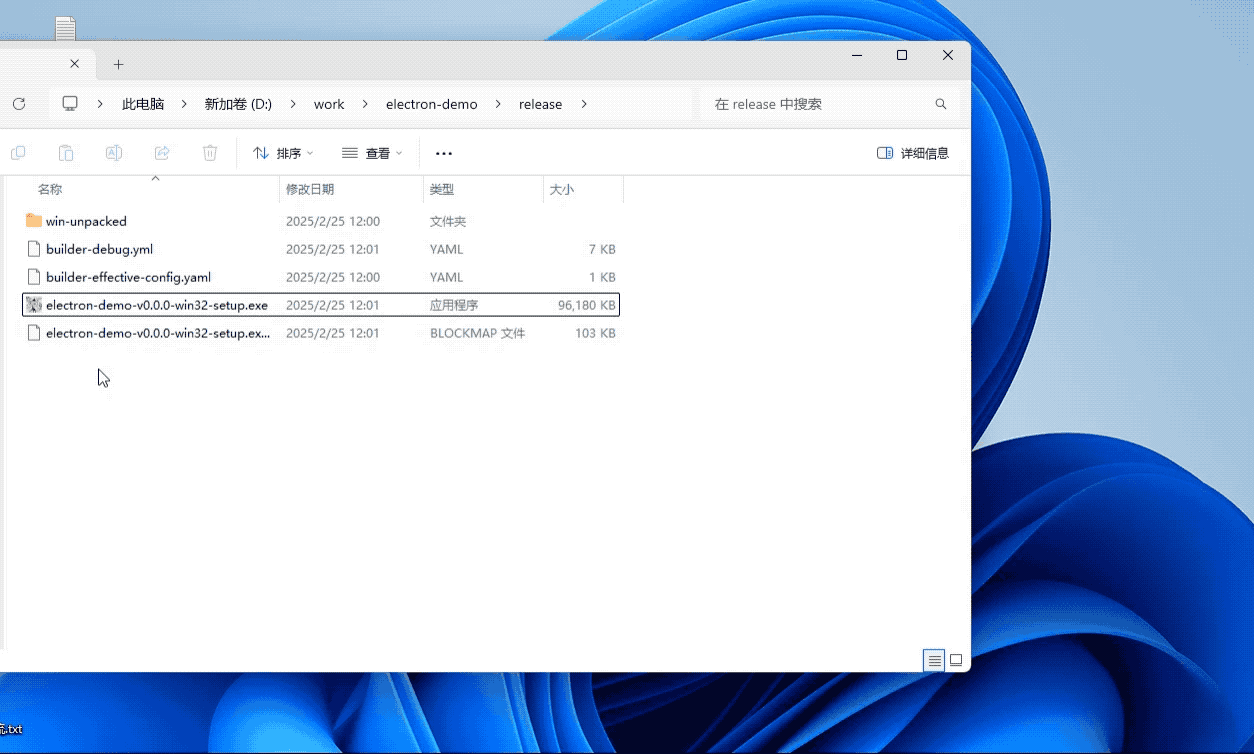Switch to large thumbnails view icon
Viewport: 1254px width, 754px height.
956,661
